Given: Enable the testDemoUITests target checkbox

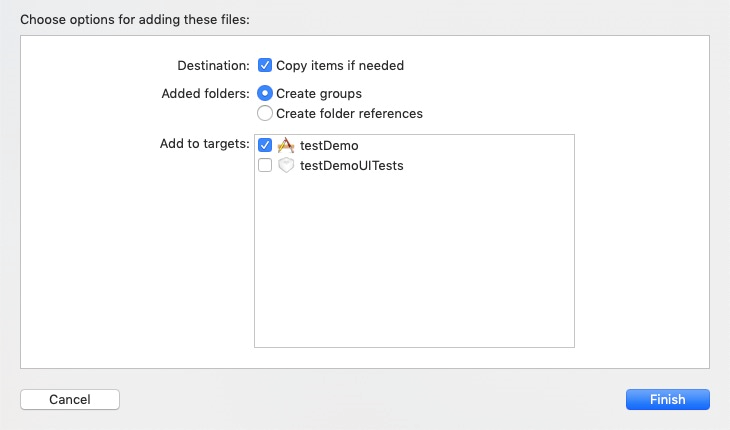Looking at the screenshot, I should (x=265, y=165).
